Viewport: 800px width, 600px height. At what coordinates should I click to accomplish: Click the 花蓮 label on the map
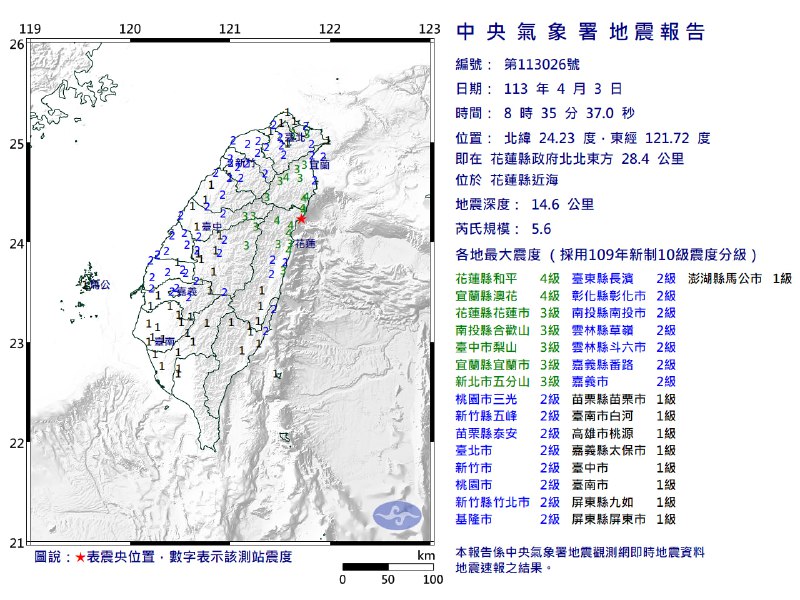[305, 244]
